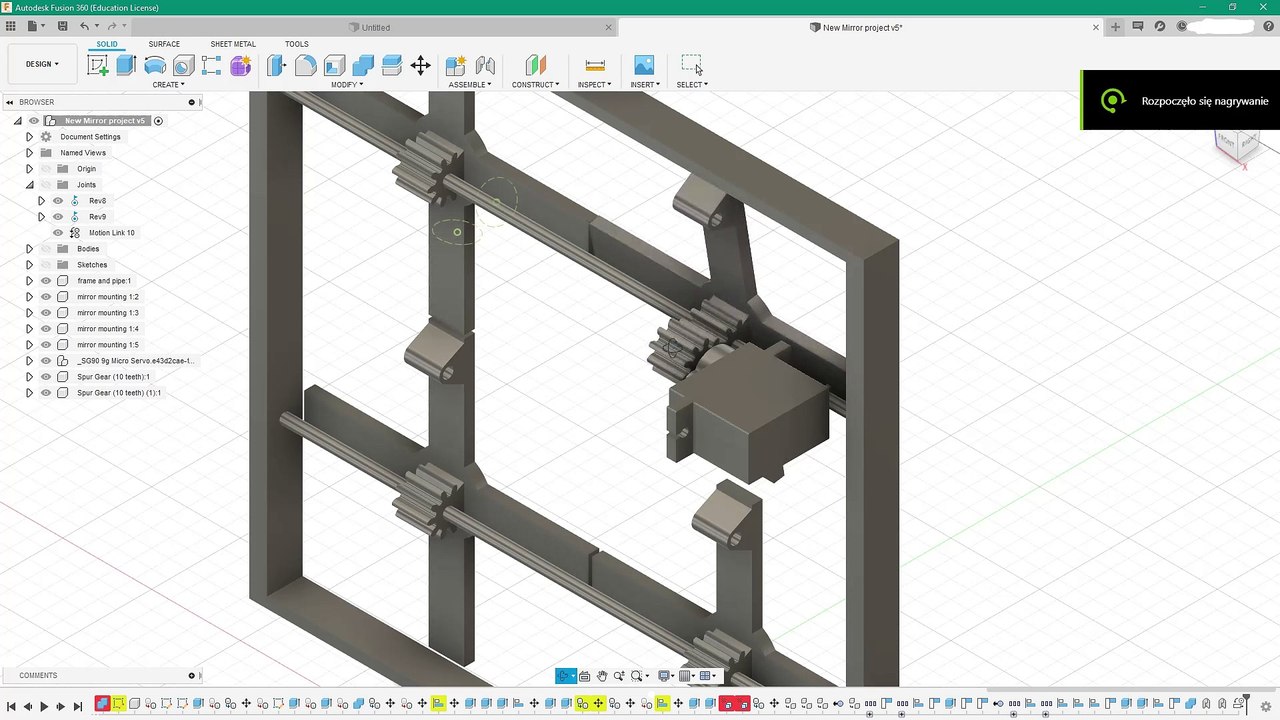
Task: Expand the Sketches folder
Action: [29, 265]
